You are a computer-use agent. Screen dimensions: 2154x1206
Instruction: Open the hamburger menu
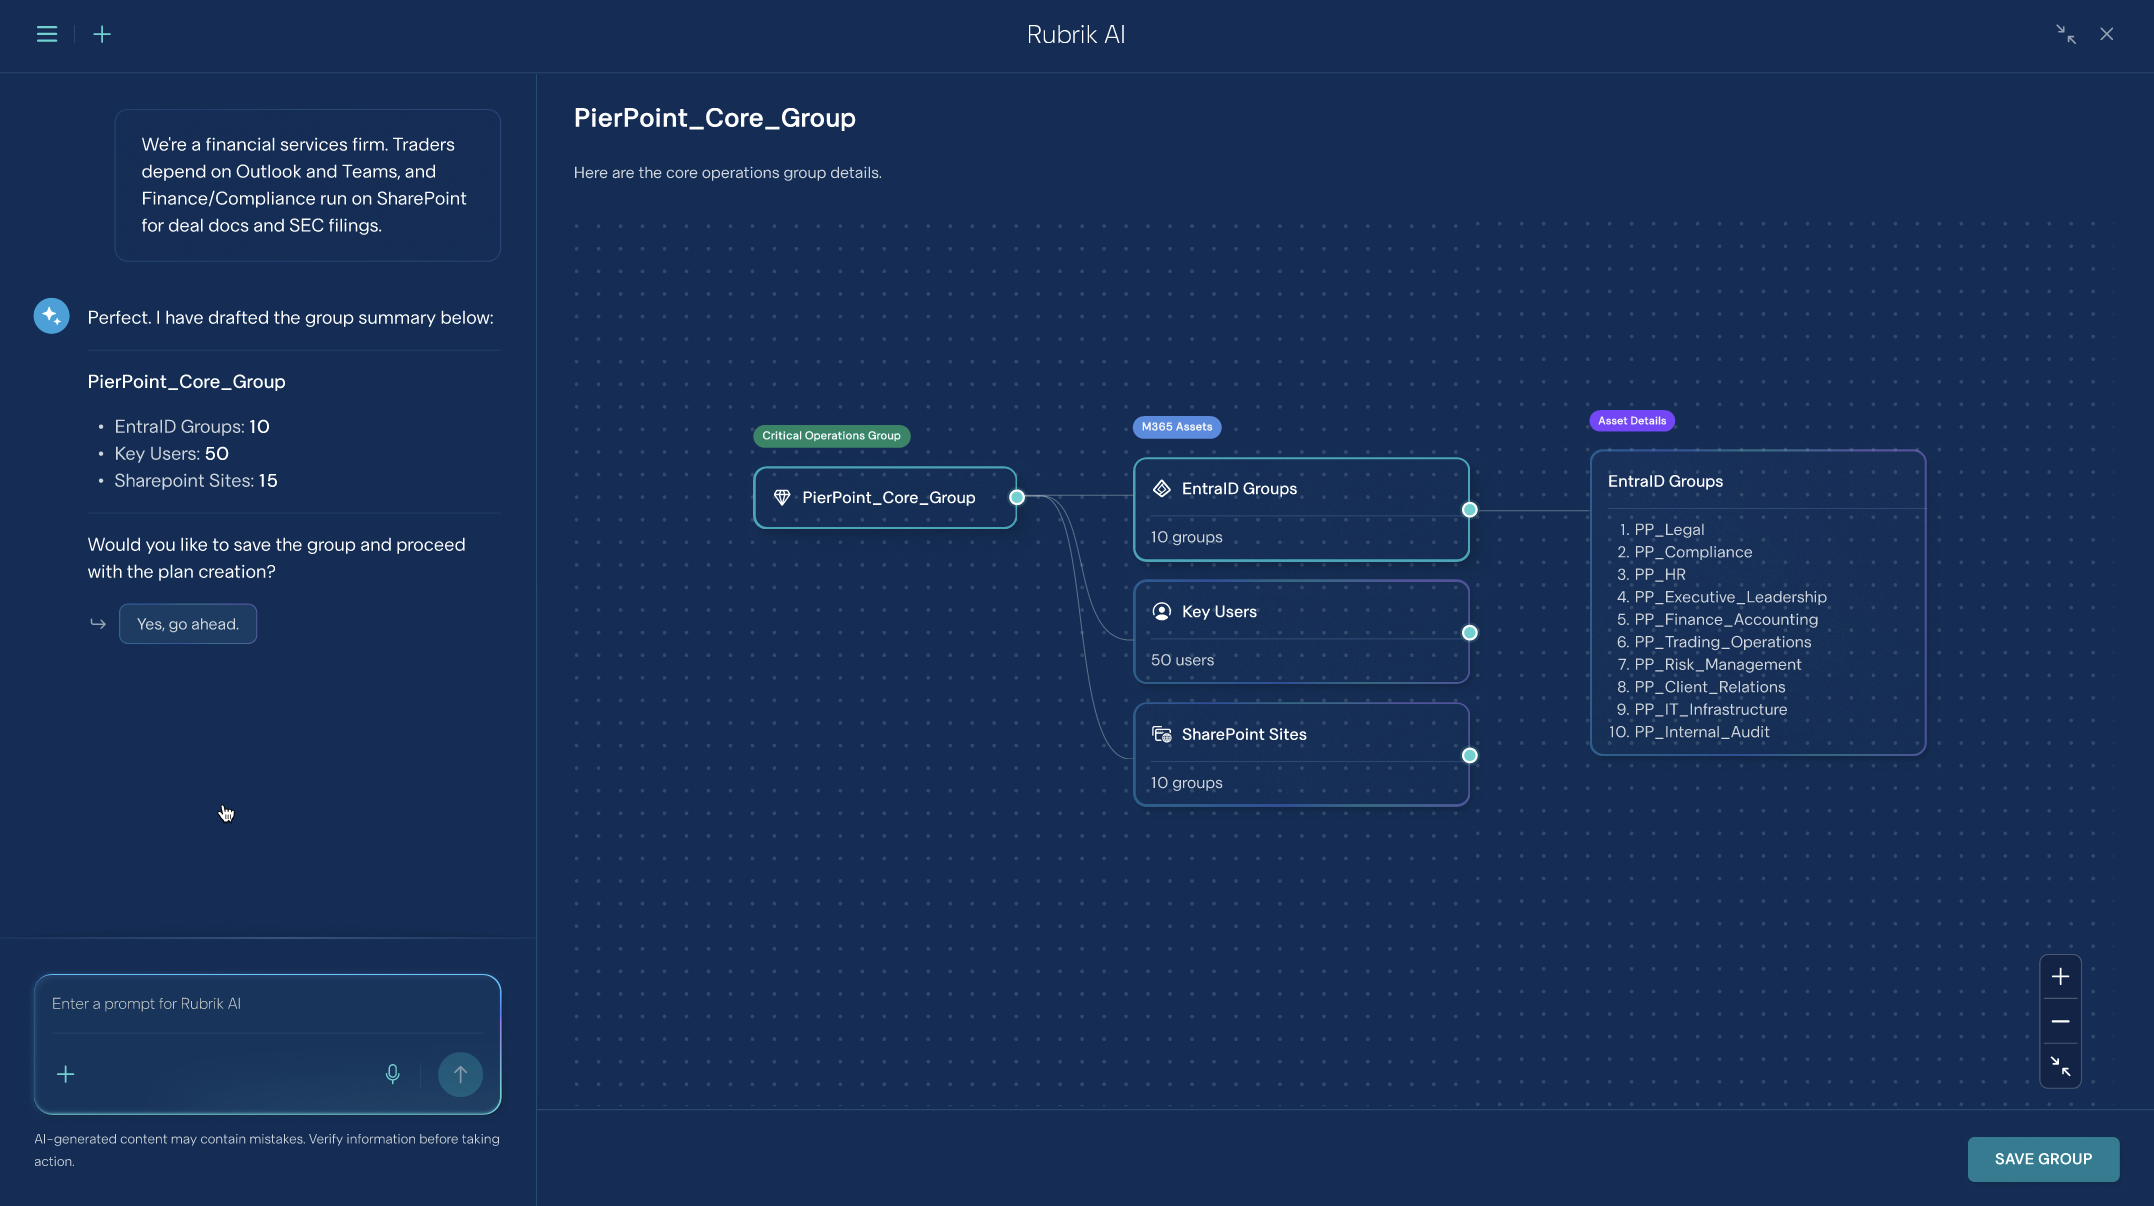pyautogui.click(x=46, y=34)
